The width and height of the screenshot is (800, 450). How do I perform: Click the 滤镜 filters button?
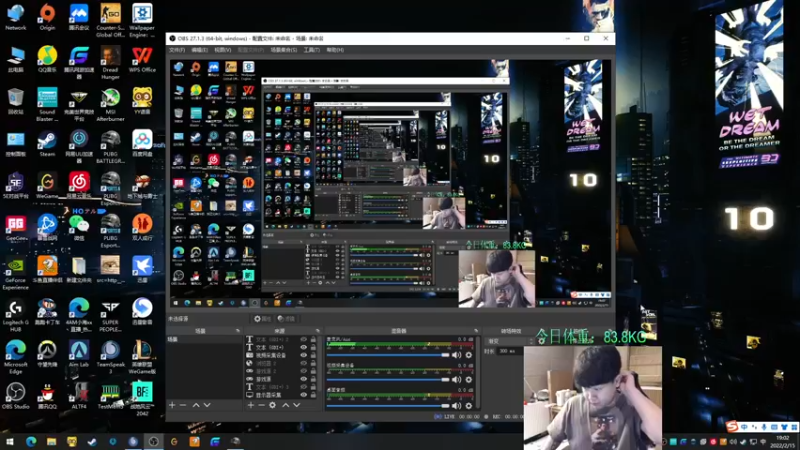point(286,319)
